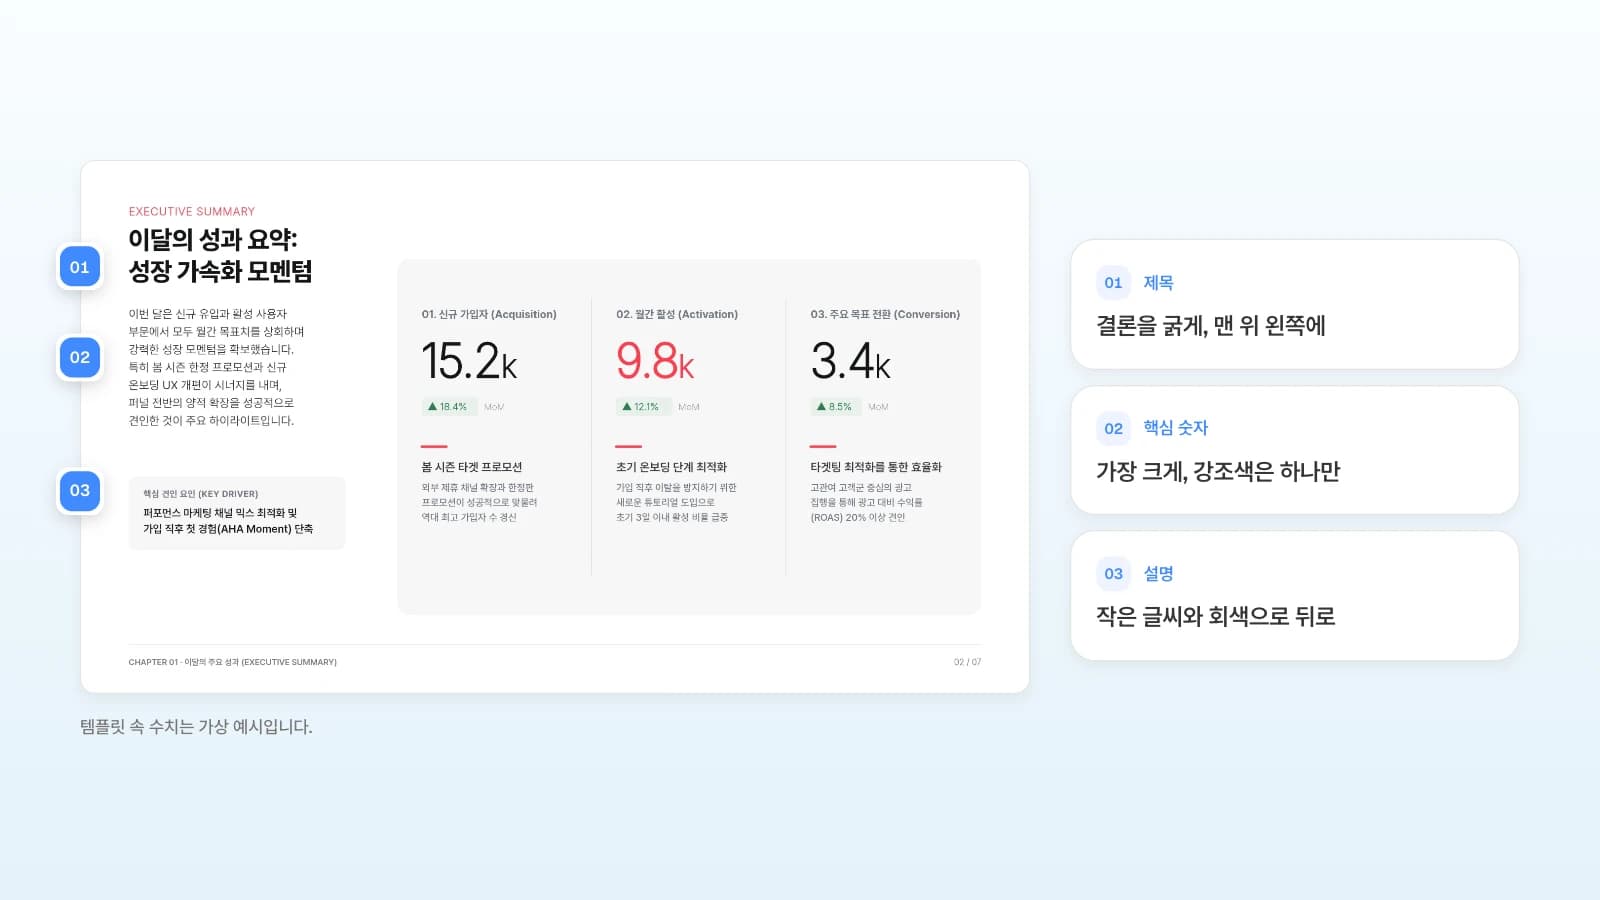Click the description starting "가입 직후 이탈을 방지하기"
The image size is (1600, 900).
pyautogui.click(x=676, y=502)
